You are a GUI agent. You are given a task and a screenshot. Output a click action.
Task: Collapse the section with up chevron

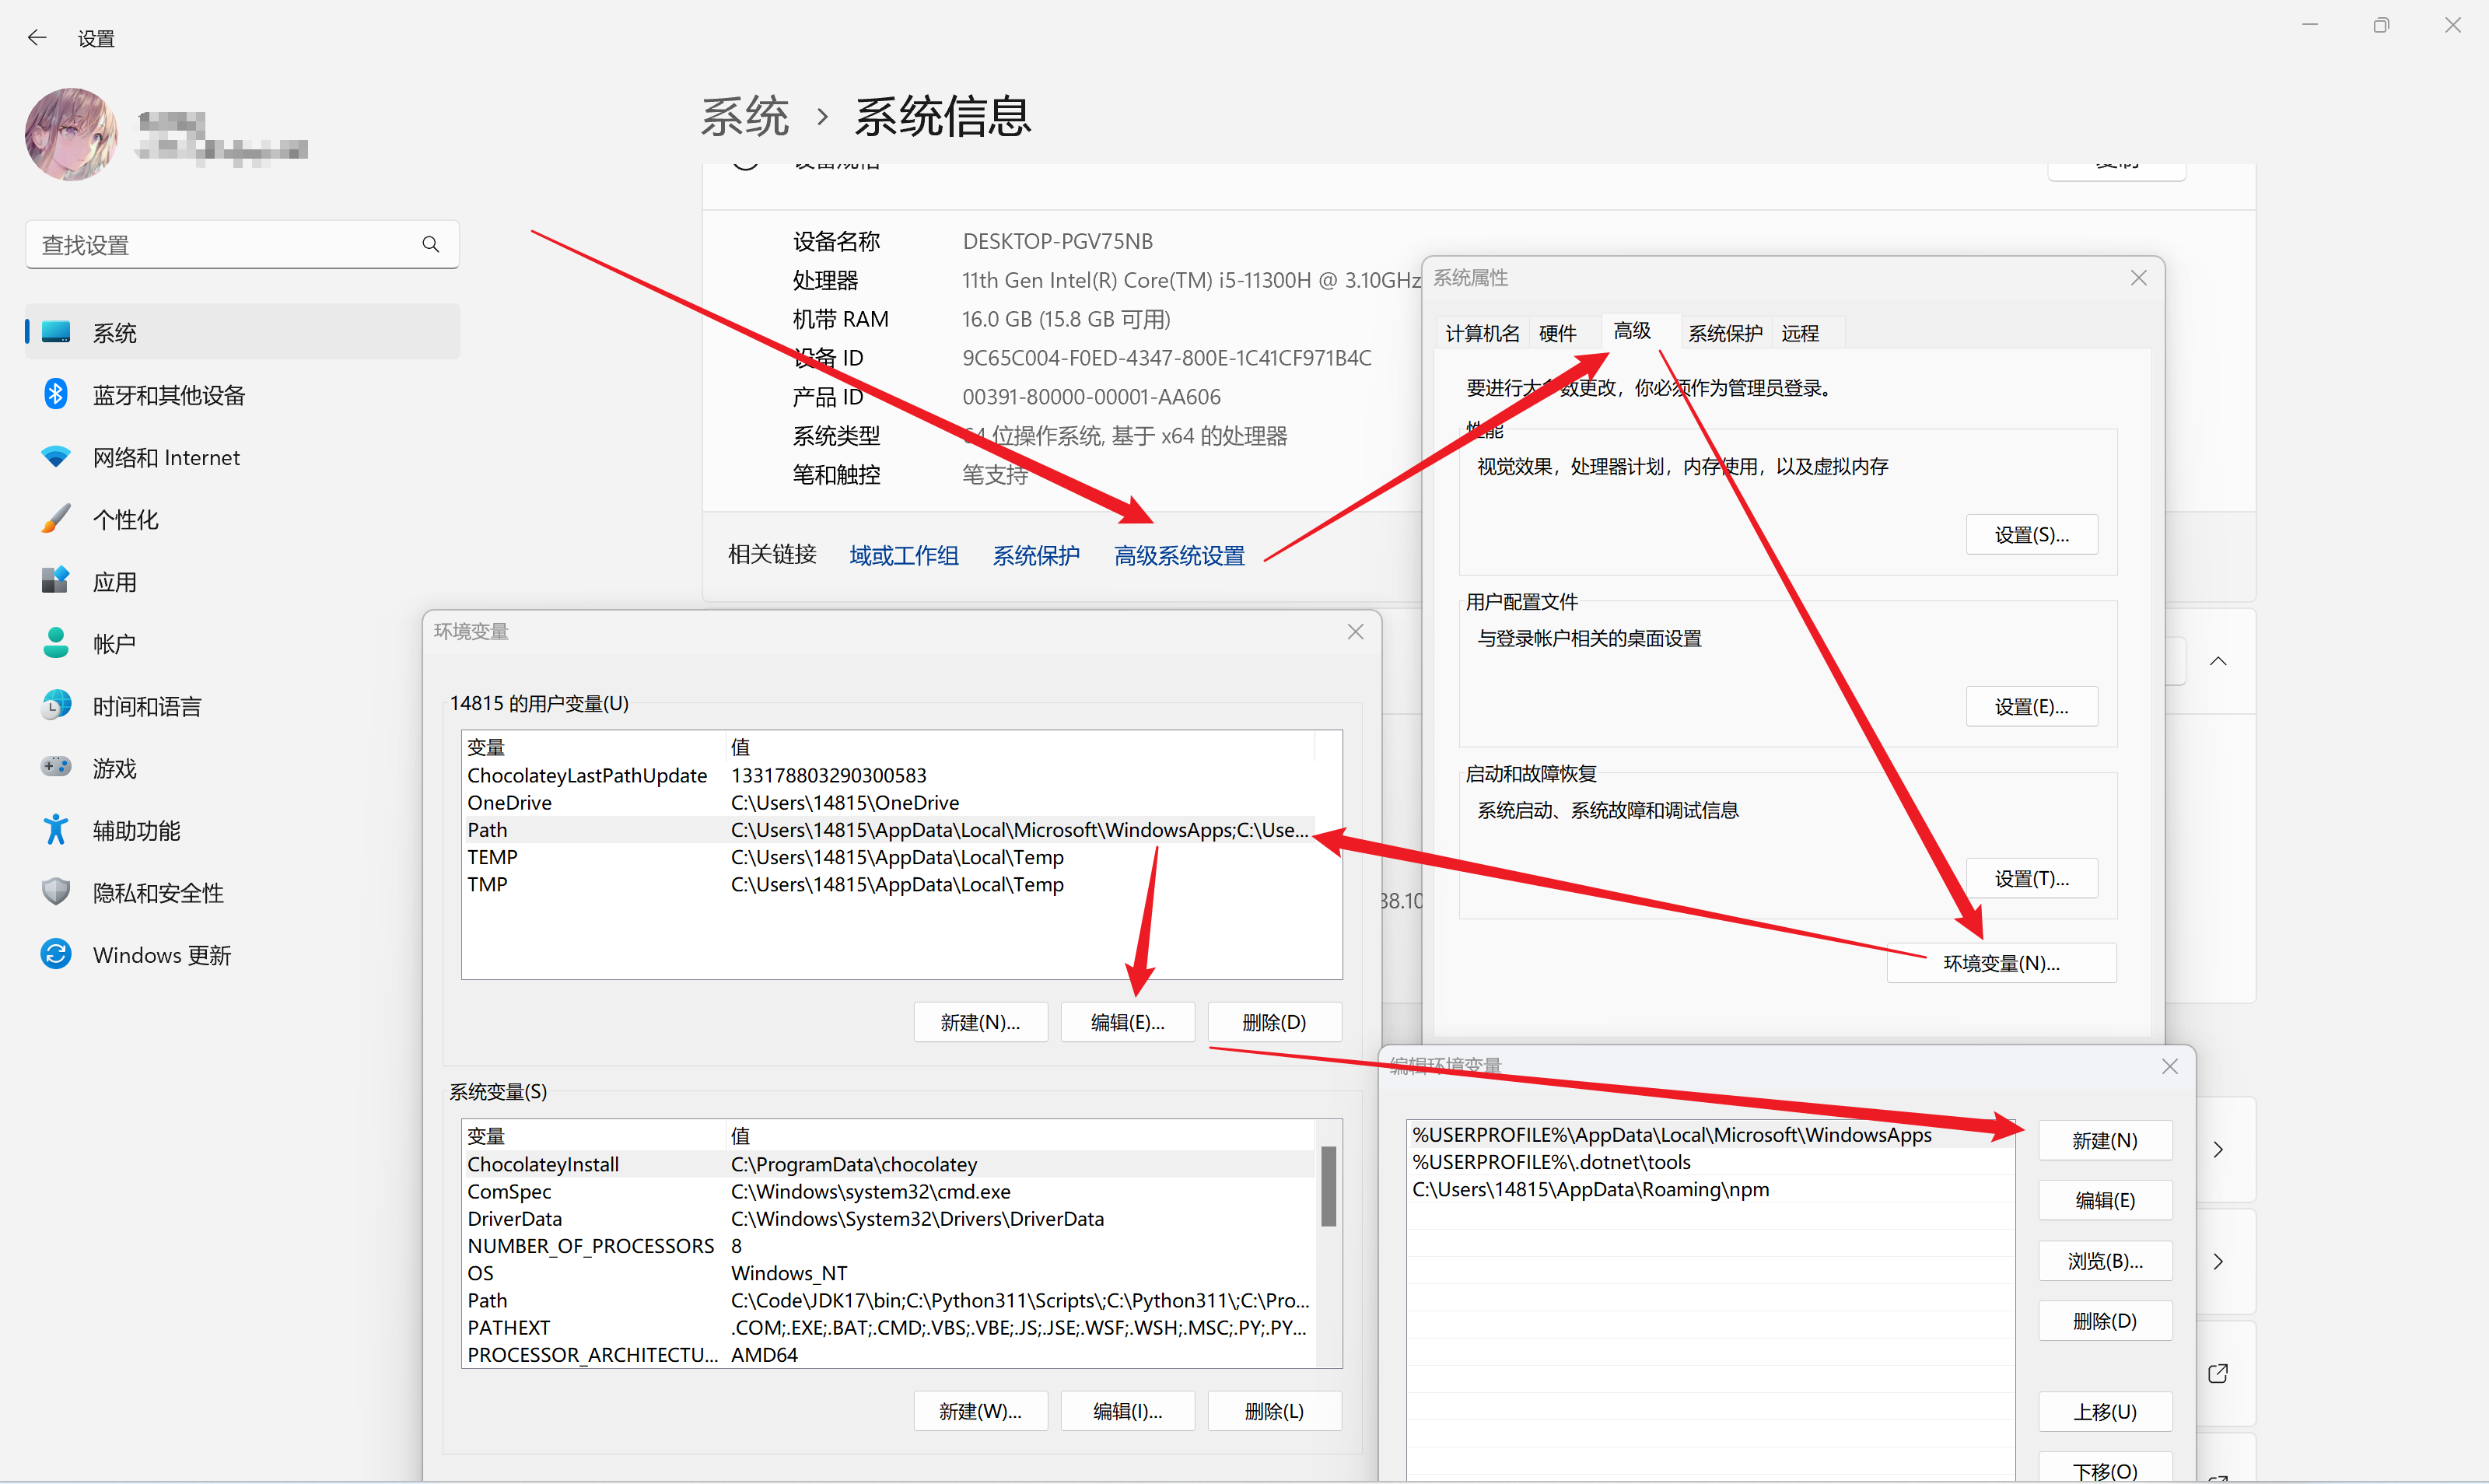[2217, 661]
